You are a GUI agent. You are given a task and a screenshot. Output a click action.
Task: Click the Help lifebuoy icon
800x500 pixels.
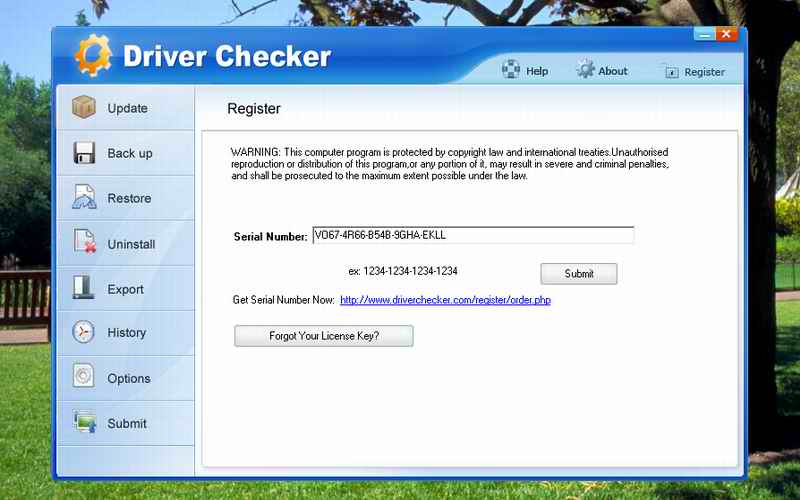click(511, 71)
